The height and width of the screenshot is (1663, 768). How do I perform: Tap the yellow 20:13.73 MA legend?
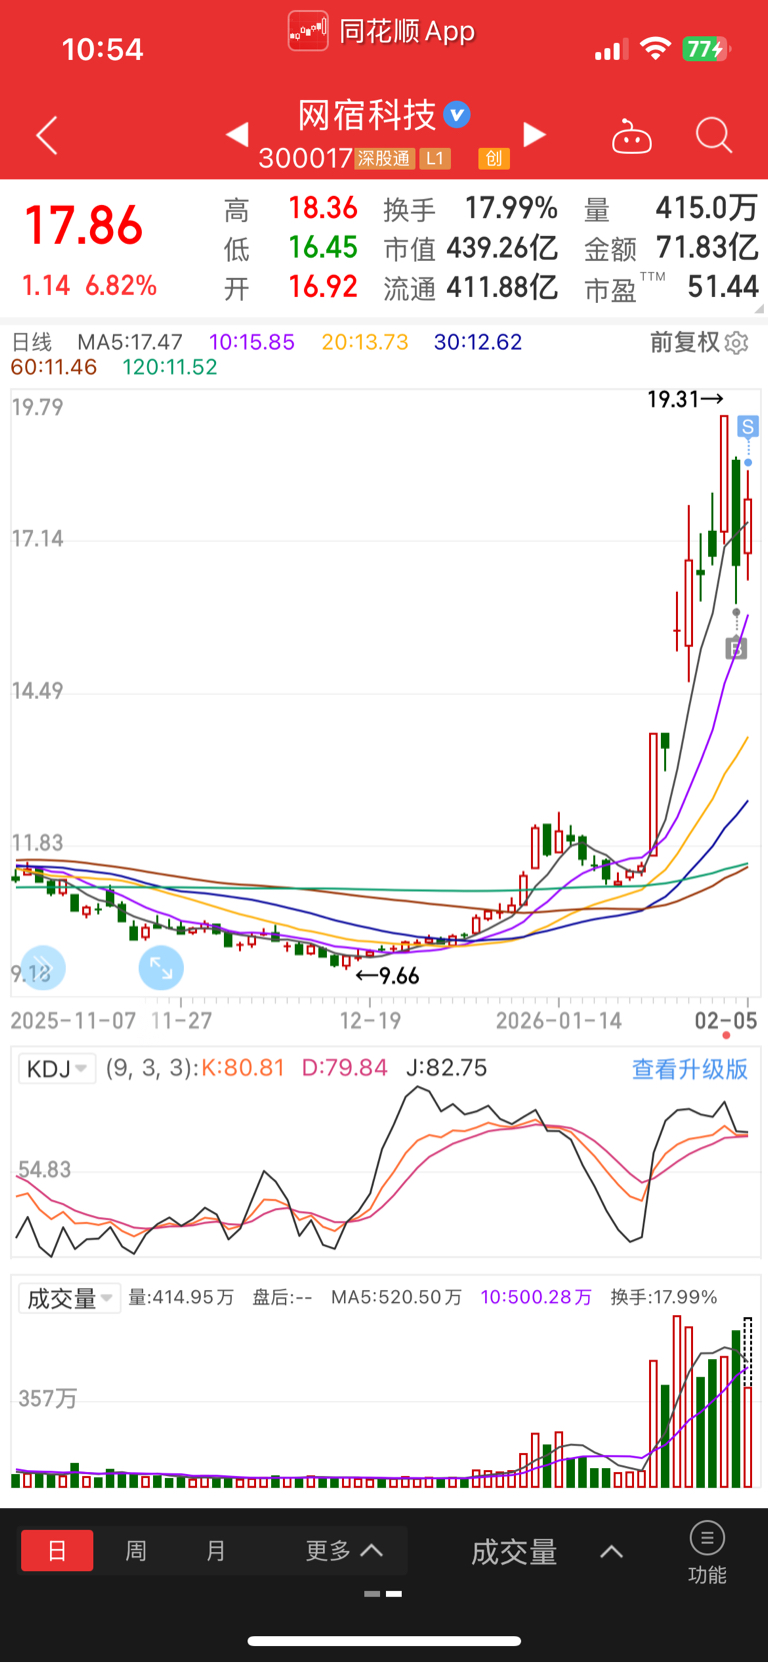click(x=365, y=342)
